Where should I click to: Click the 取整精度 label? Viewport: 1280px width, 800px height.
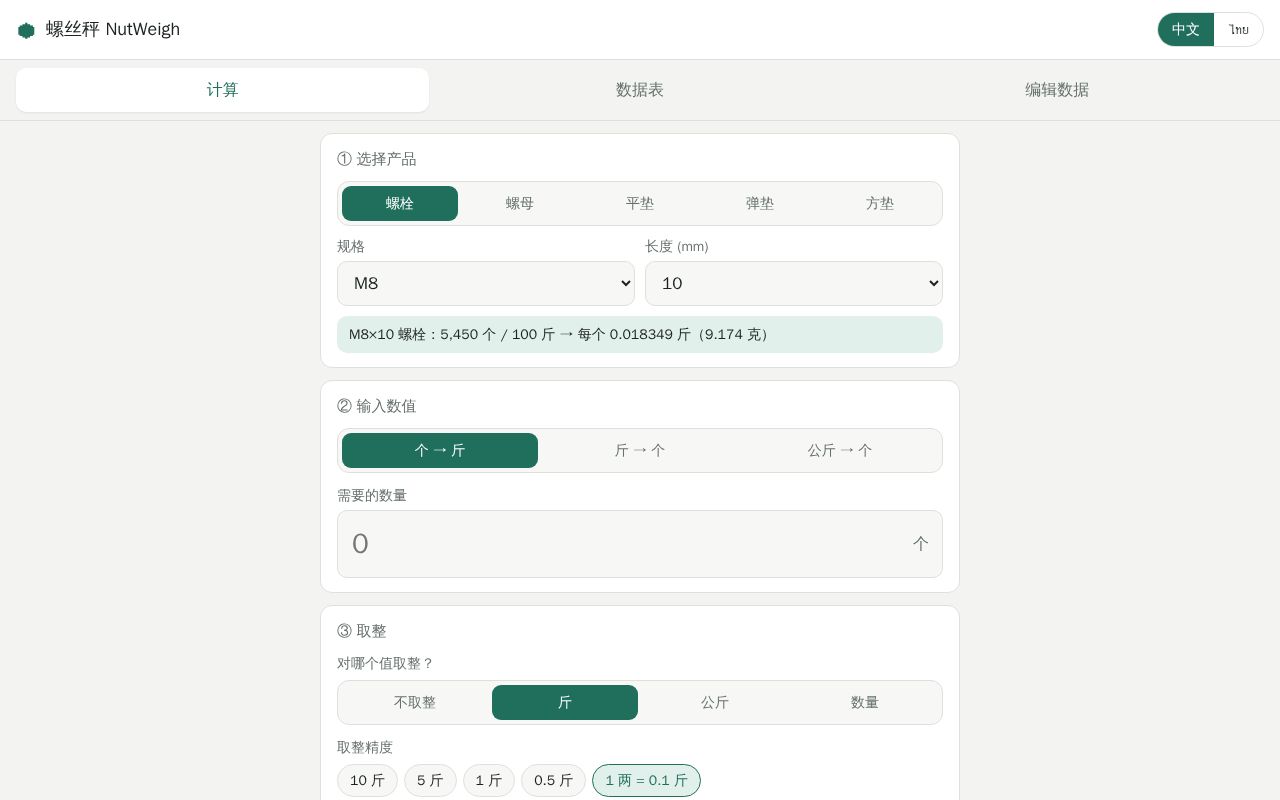coord(365,747)
